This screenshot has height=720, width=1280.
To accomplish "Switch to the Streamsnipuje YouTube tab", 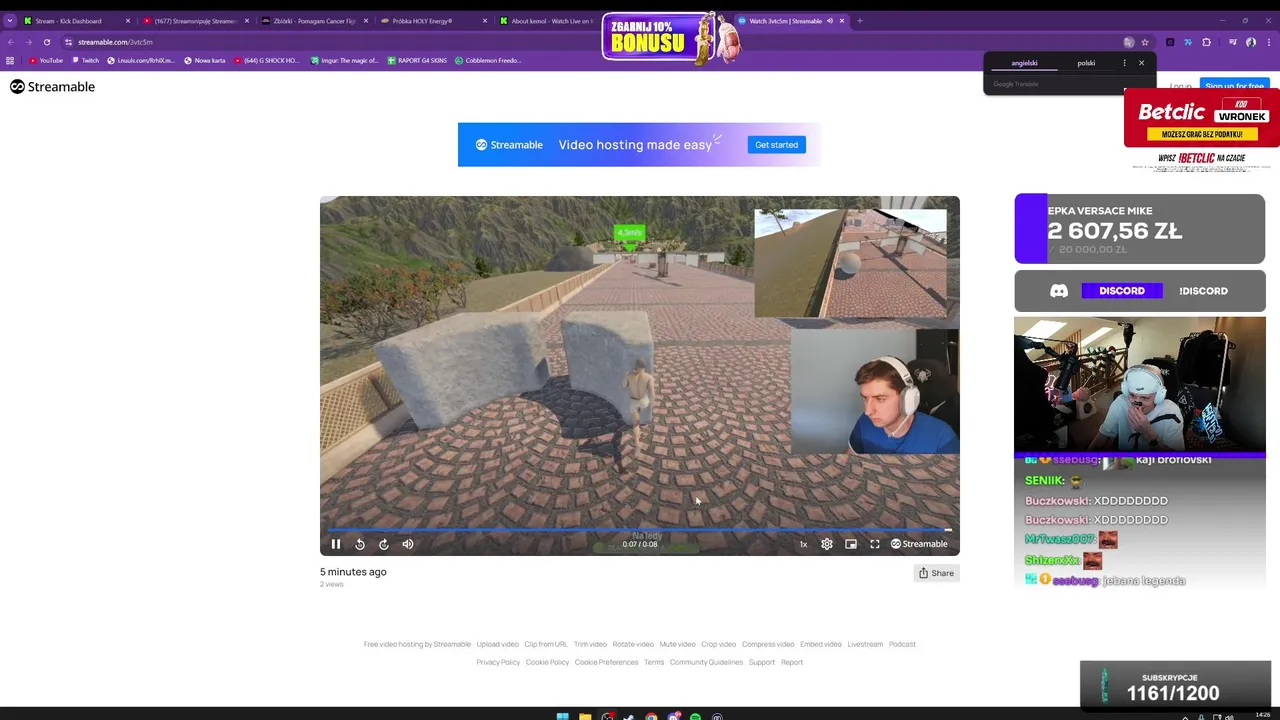I will (x=195, y=21).
